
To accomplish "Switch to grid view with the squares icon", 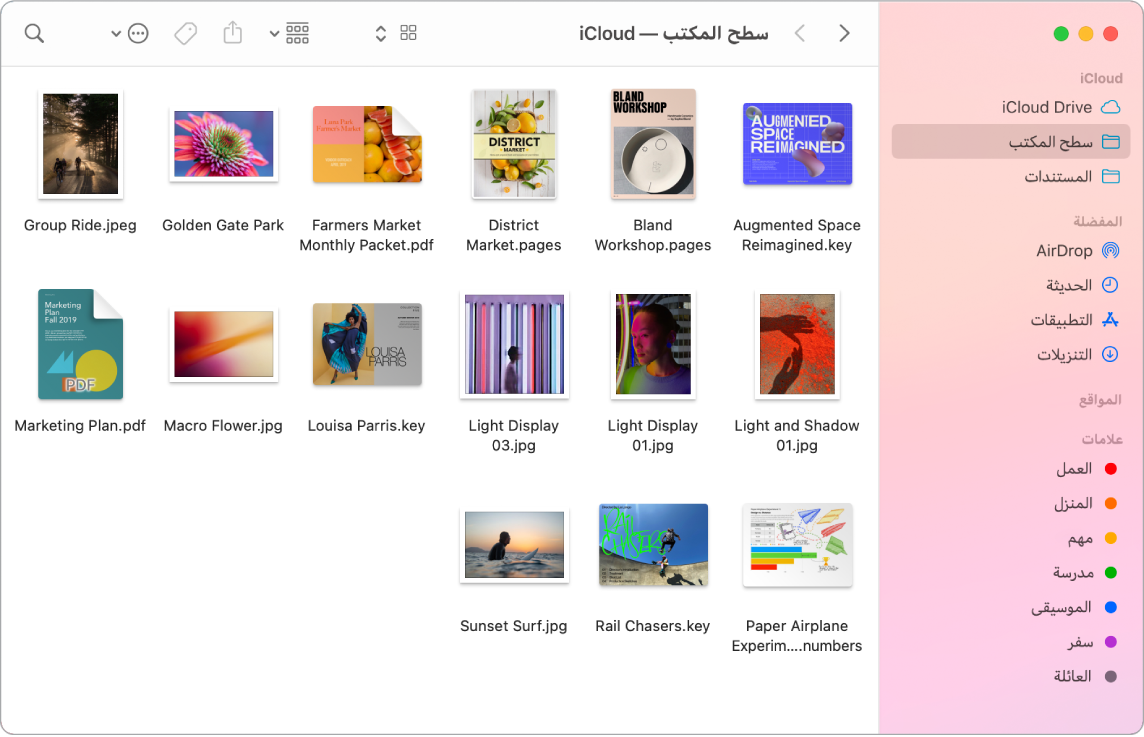I will pos(408,33).
